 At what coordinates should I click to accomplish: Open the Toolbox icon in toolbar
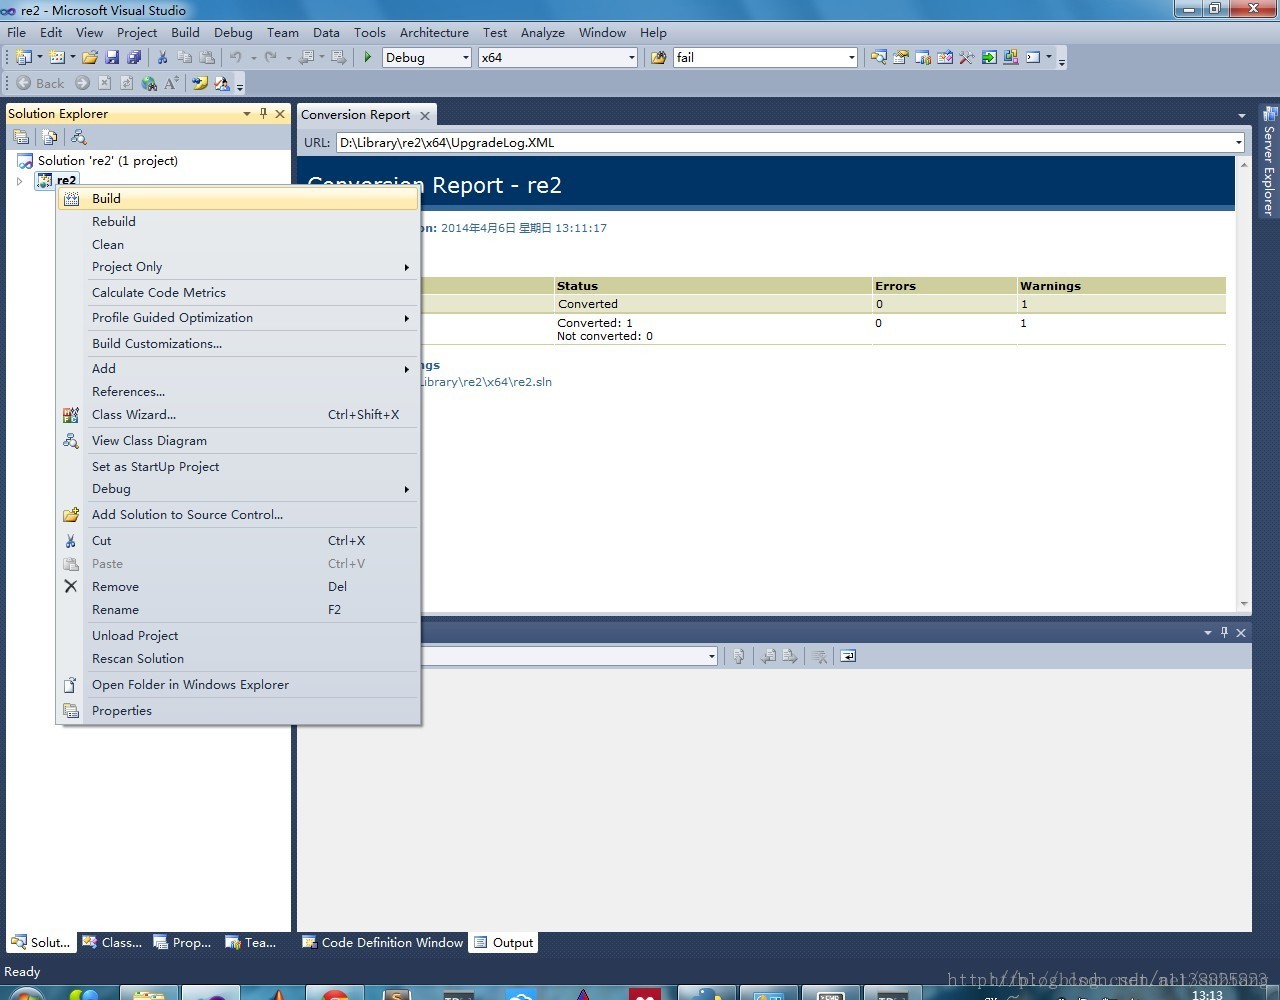[x=966, y=57]
